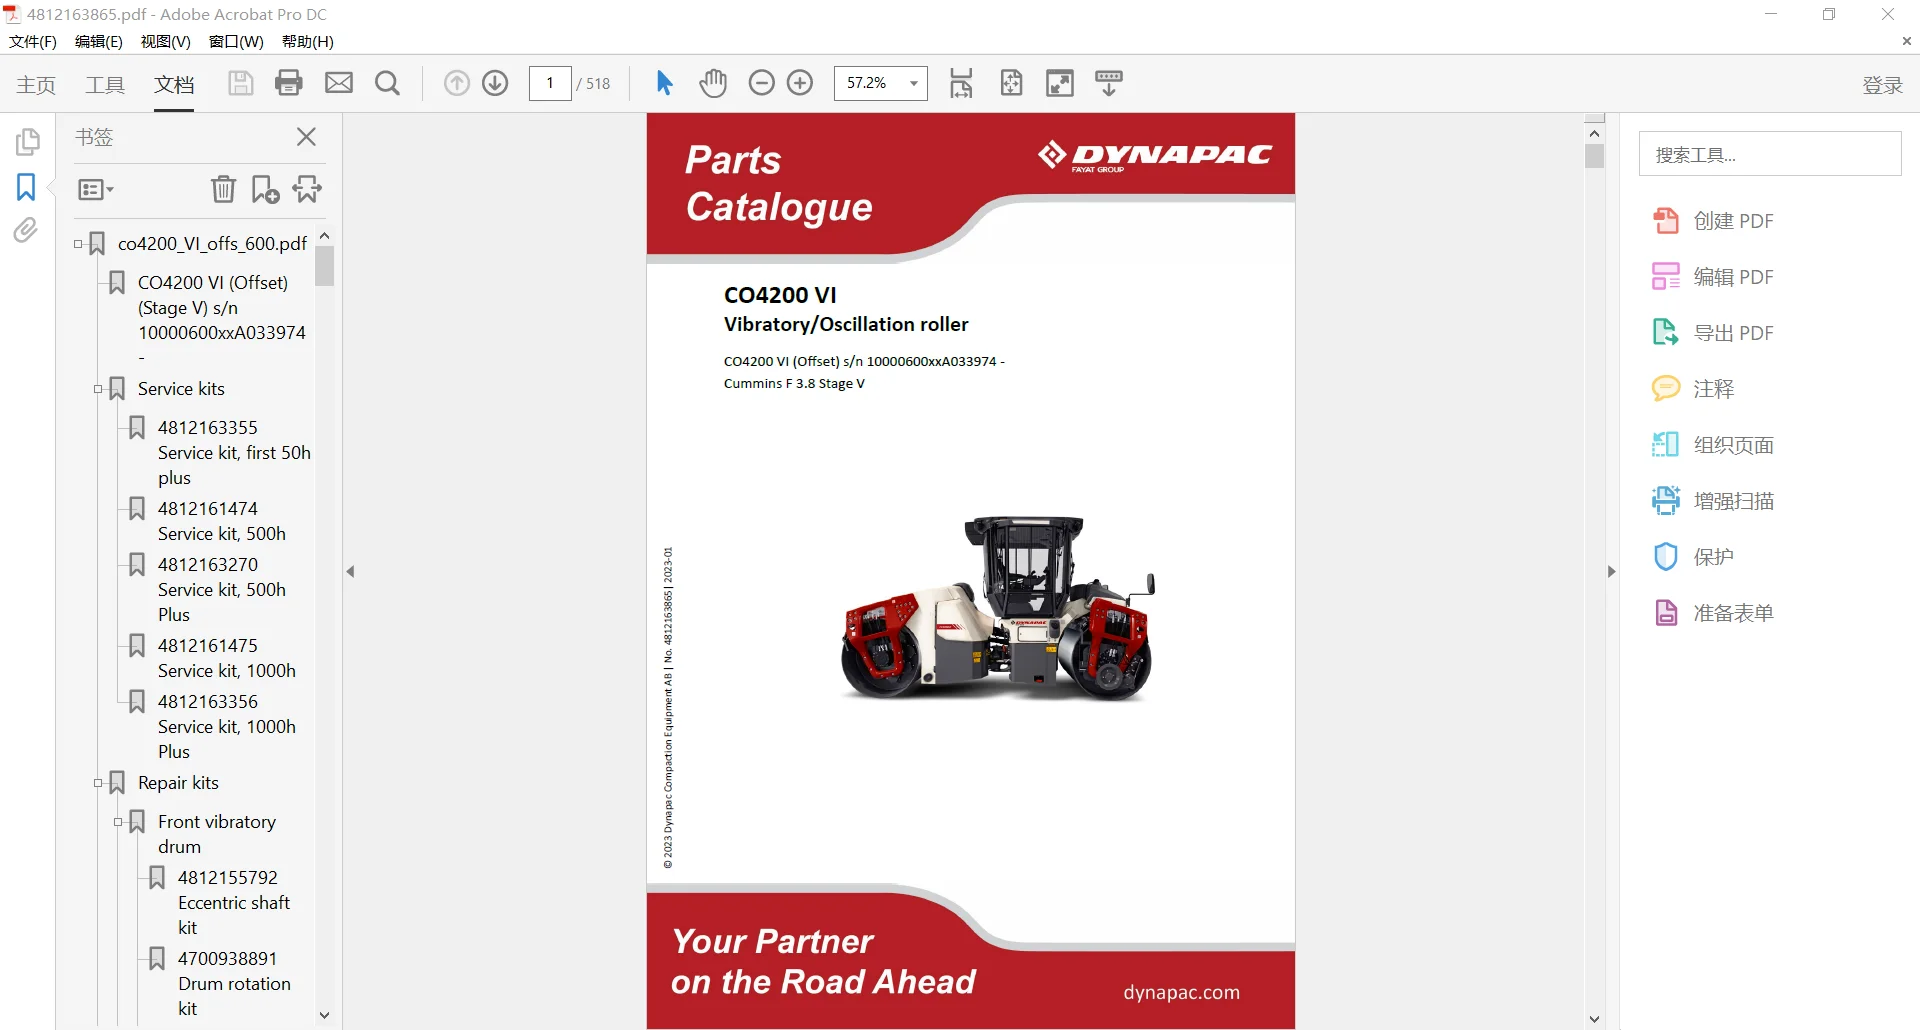This screenshot has width=1920, height=1030.
Task: Open the 窗口(W) menu
Action: click(x=236, y=41)
